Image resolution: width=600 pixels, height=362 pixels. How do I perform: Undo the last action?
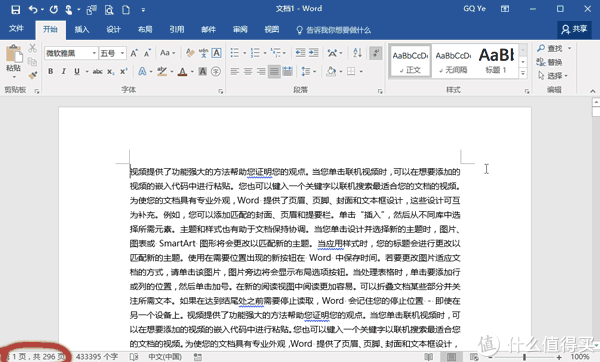tap(33, 10)
